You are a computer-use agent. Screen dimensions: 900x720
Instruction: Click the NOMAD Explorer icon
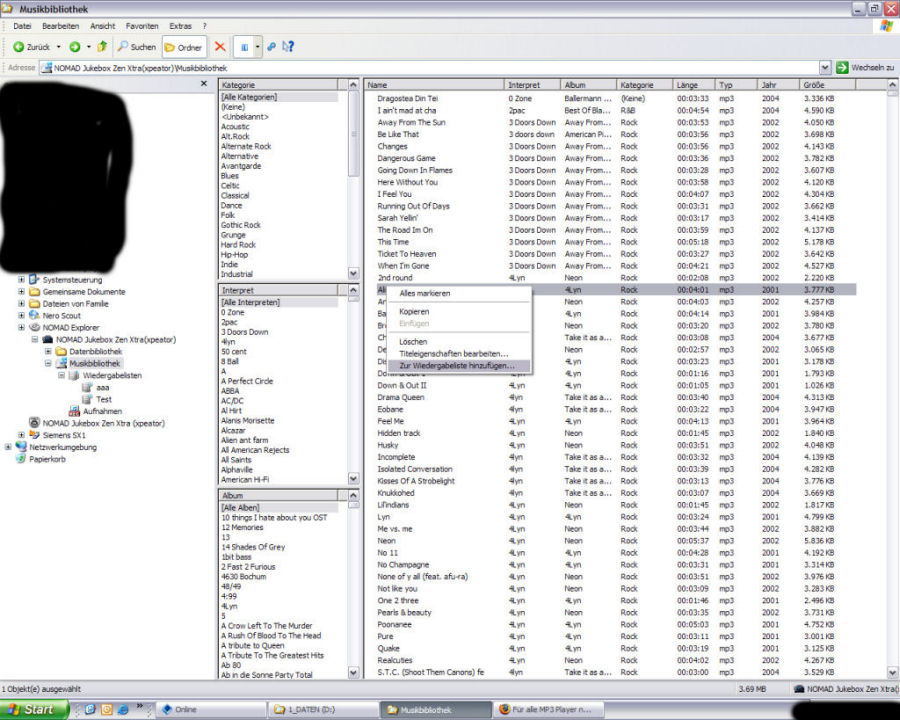34,327
